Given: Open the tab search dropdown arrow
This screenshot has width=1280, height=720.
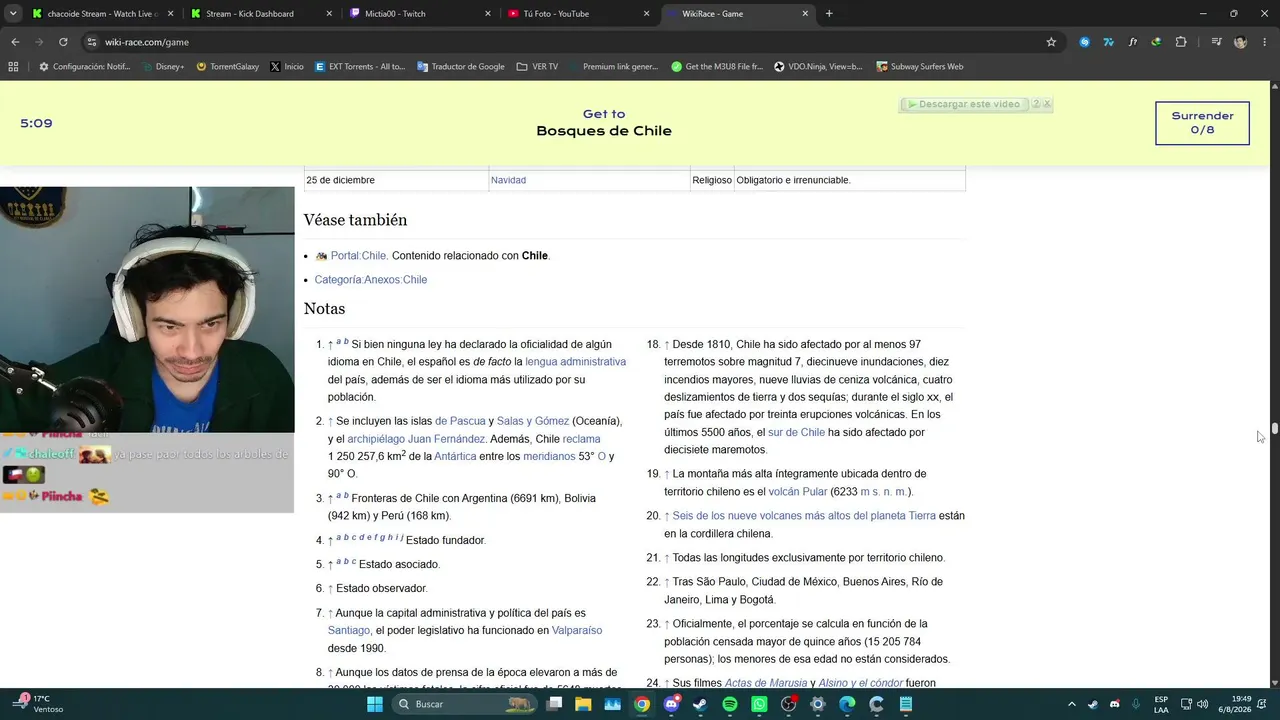Looking at the screenshot, I should point(13,14).
